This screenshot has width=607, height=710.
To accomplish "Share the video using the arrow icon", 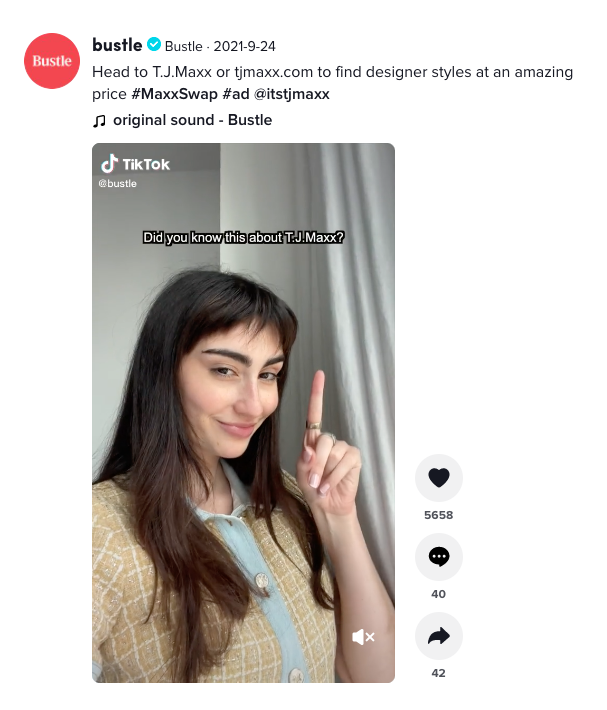I will click(x=439, y=636).
